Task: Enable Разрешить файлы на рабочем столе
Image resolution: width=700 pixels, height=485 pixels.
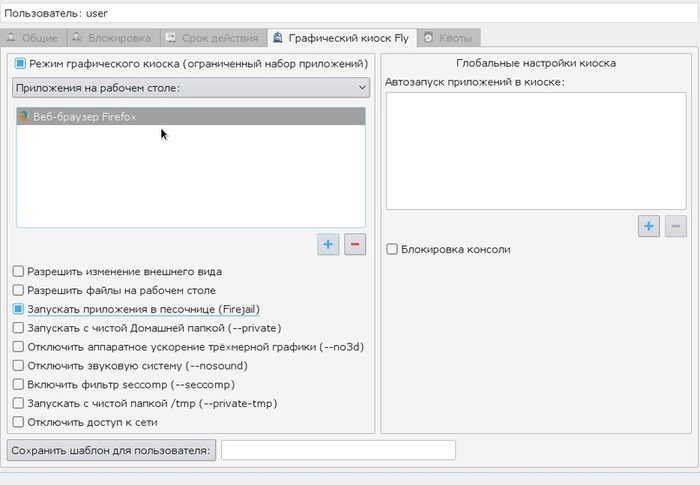Action: click(18, 290)
